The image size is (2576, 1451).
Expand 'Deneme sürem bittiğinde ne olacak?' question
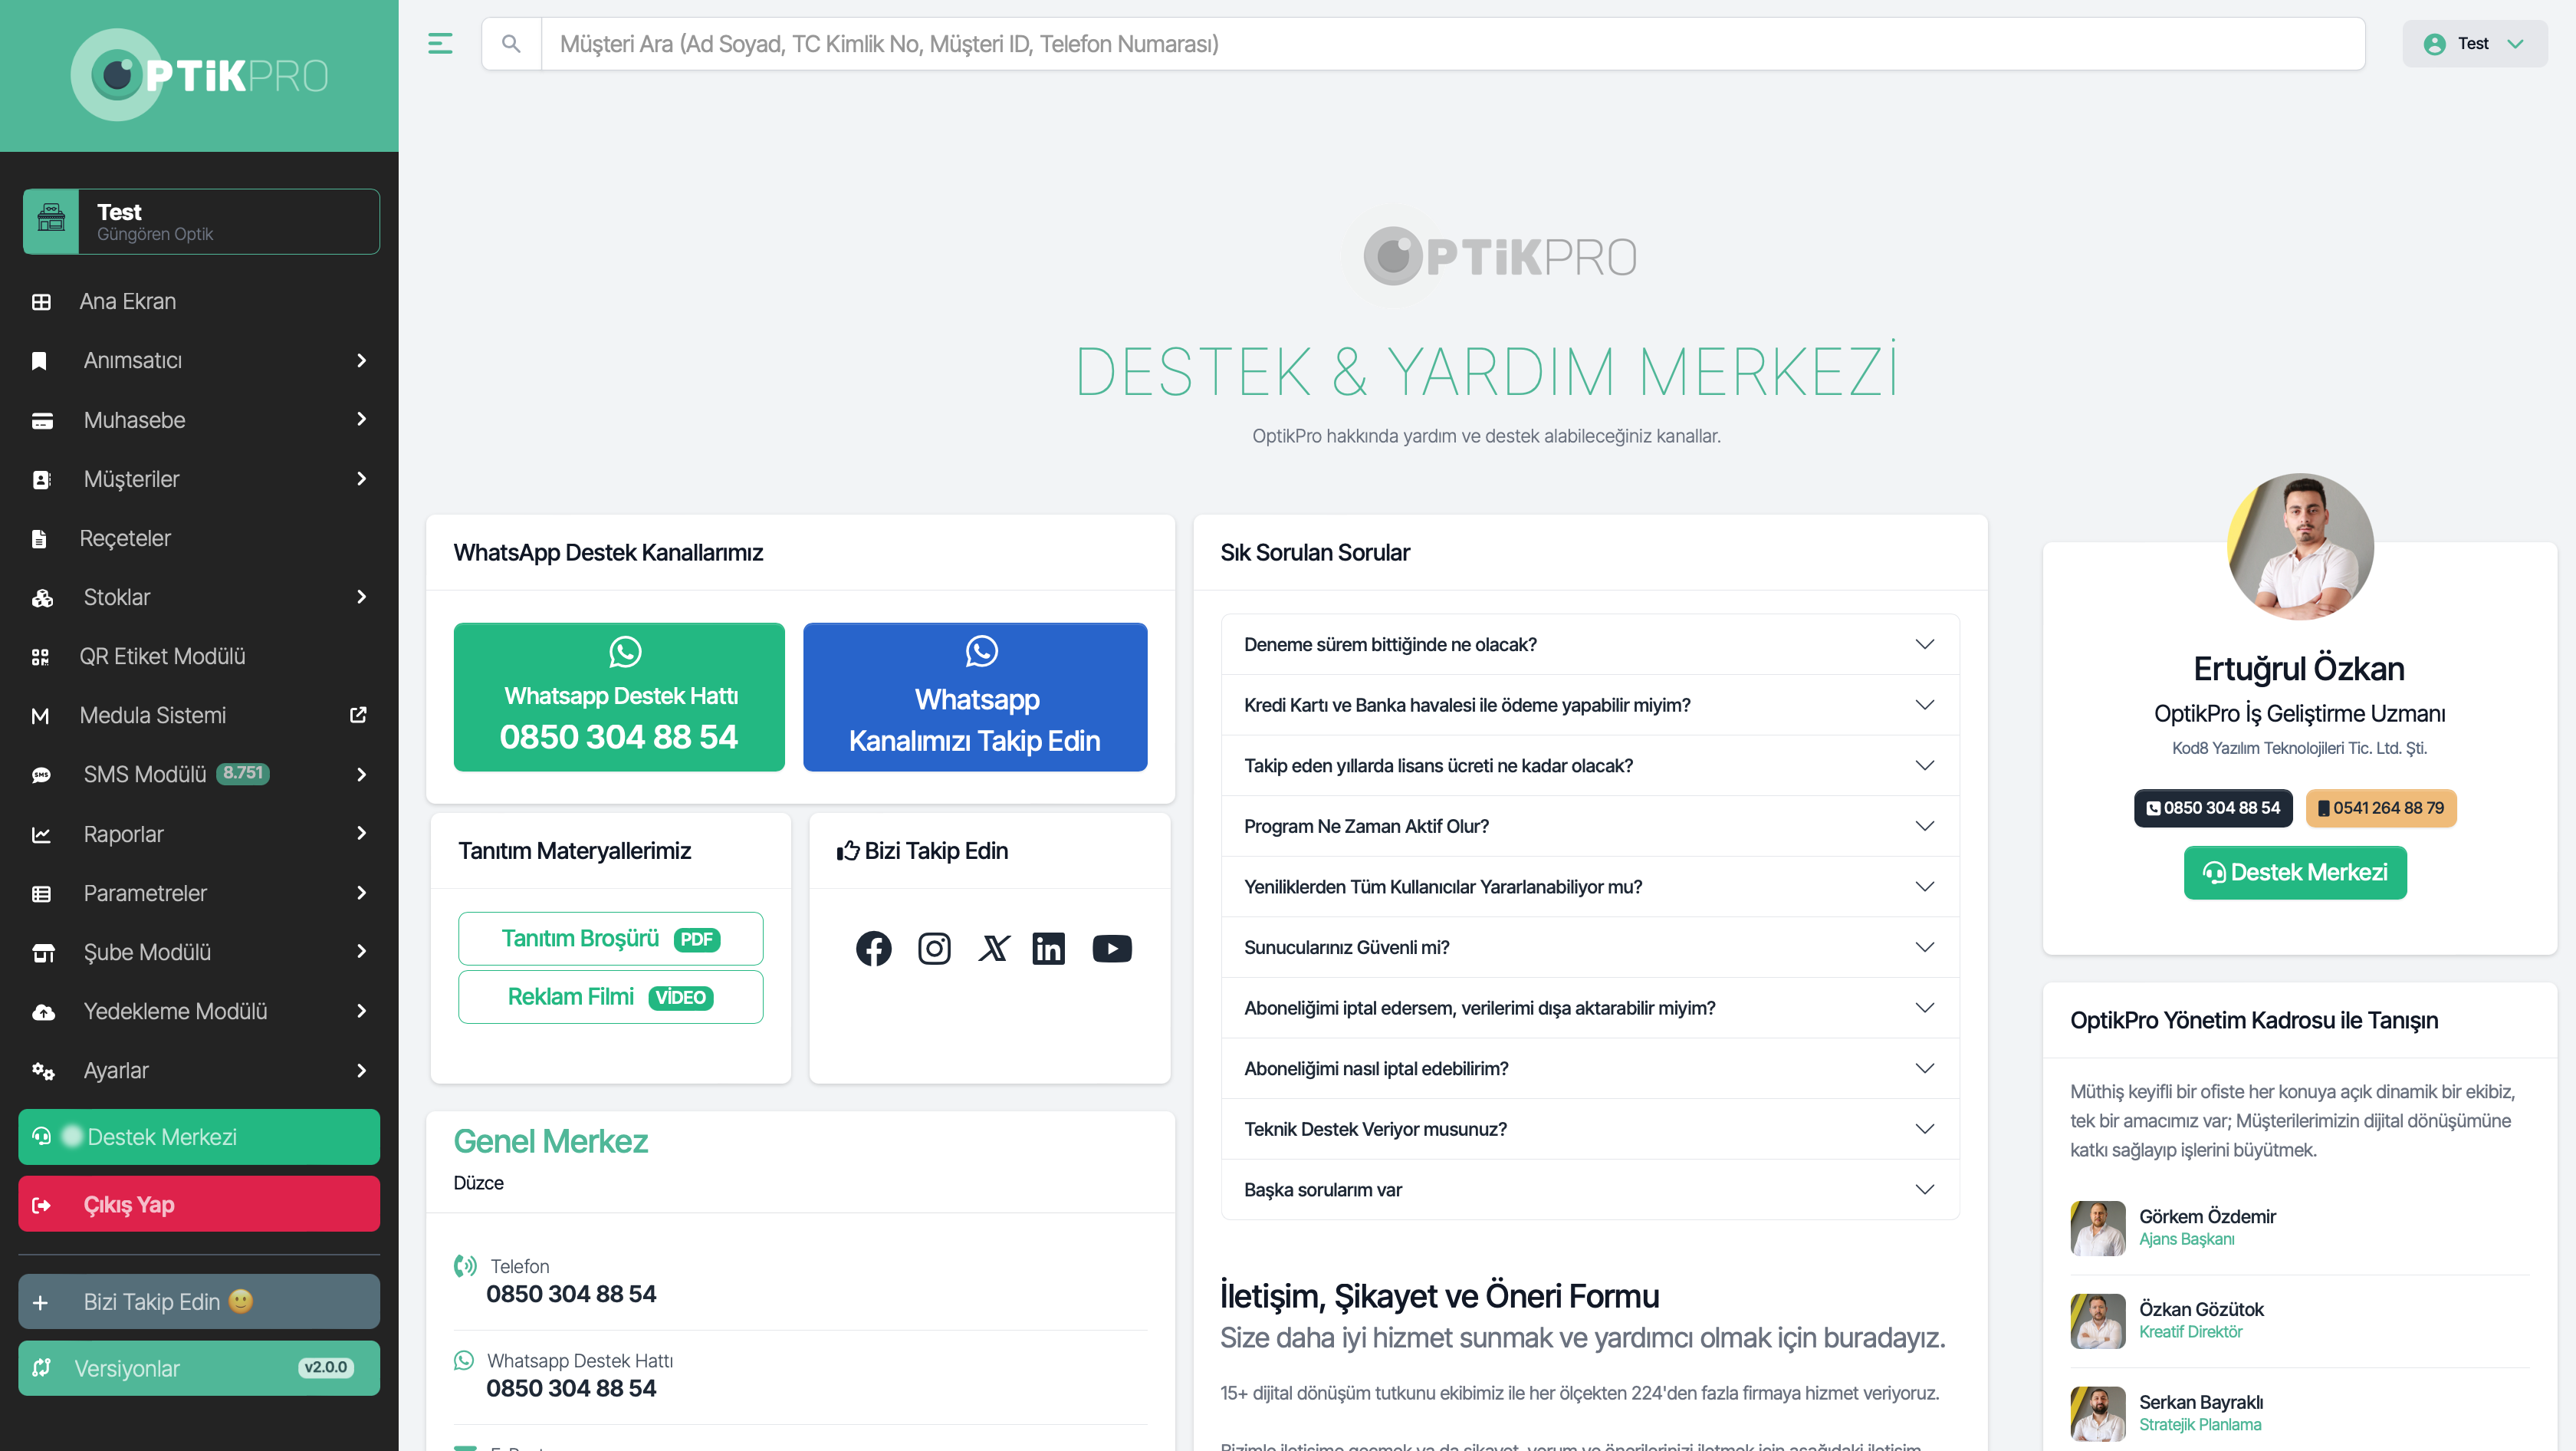[x=1589, y=645]
